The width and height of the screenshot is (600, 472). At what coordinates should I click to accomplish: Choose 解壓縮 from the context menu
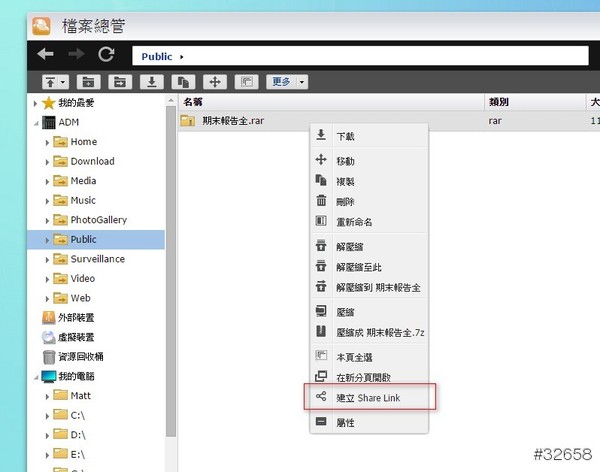(x=369, y=247)
